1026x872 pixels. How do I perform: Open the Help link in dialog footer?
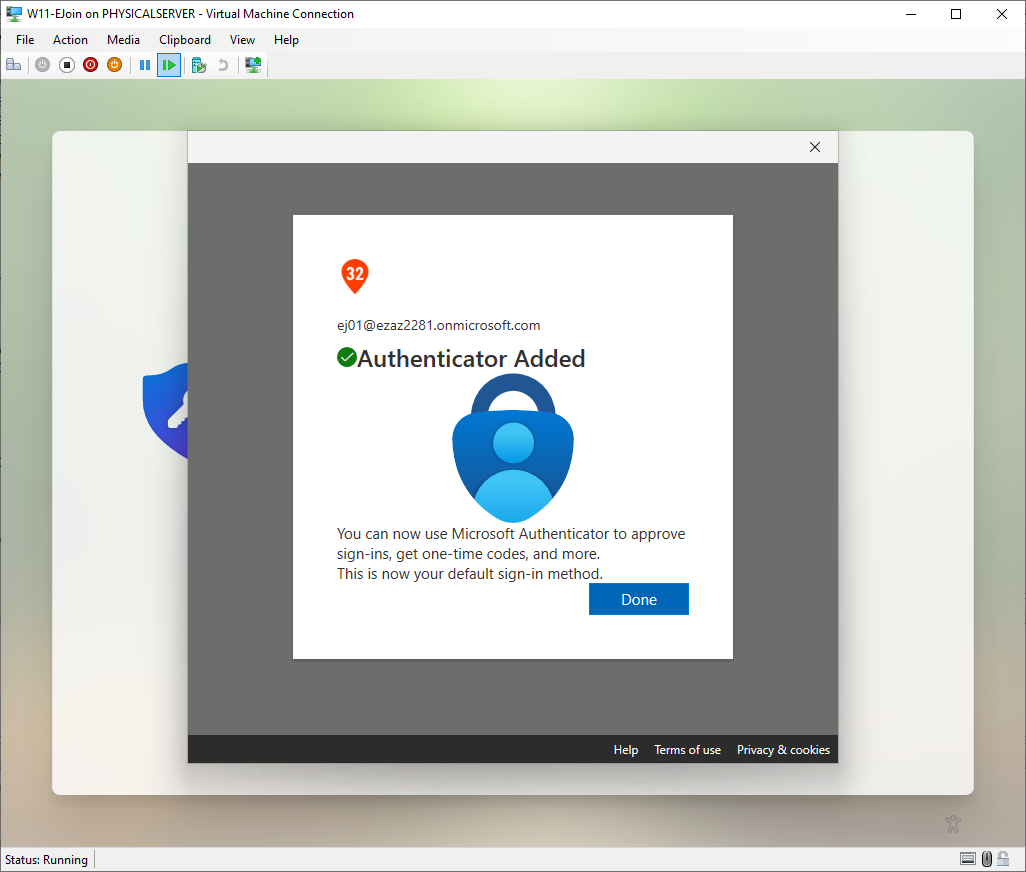pyautogui.click(x=626, y=750)
